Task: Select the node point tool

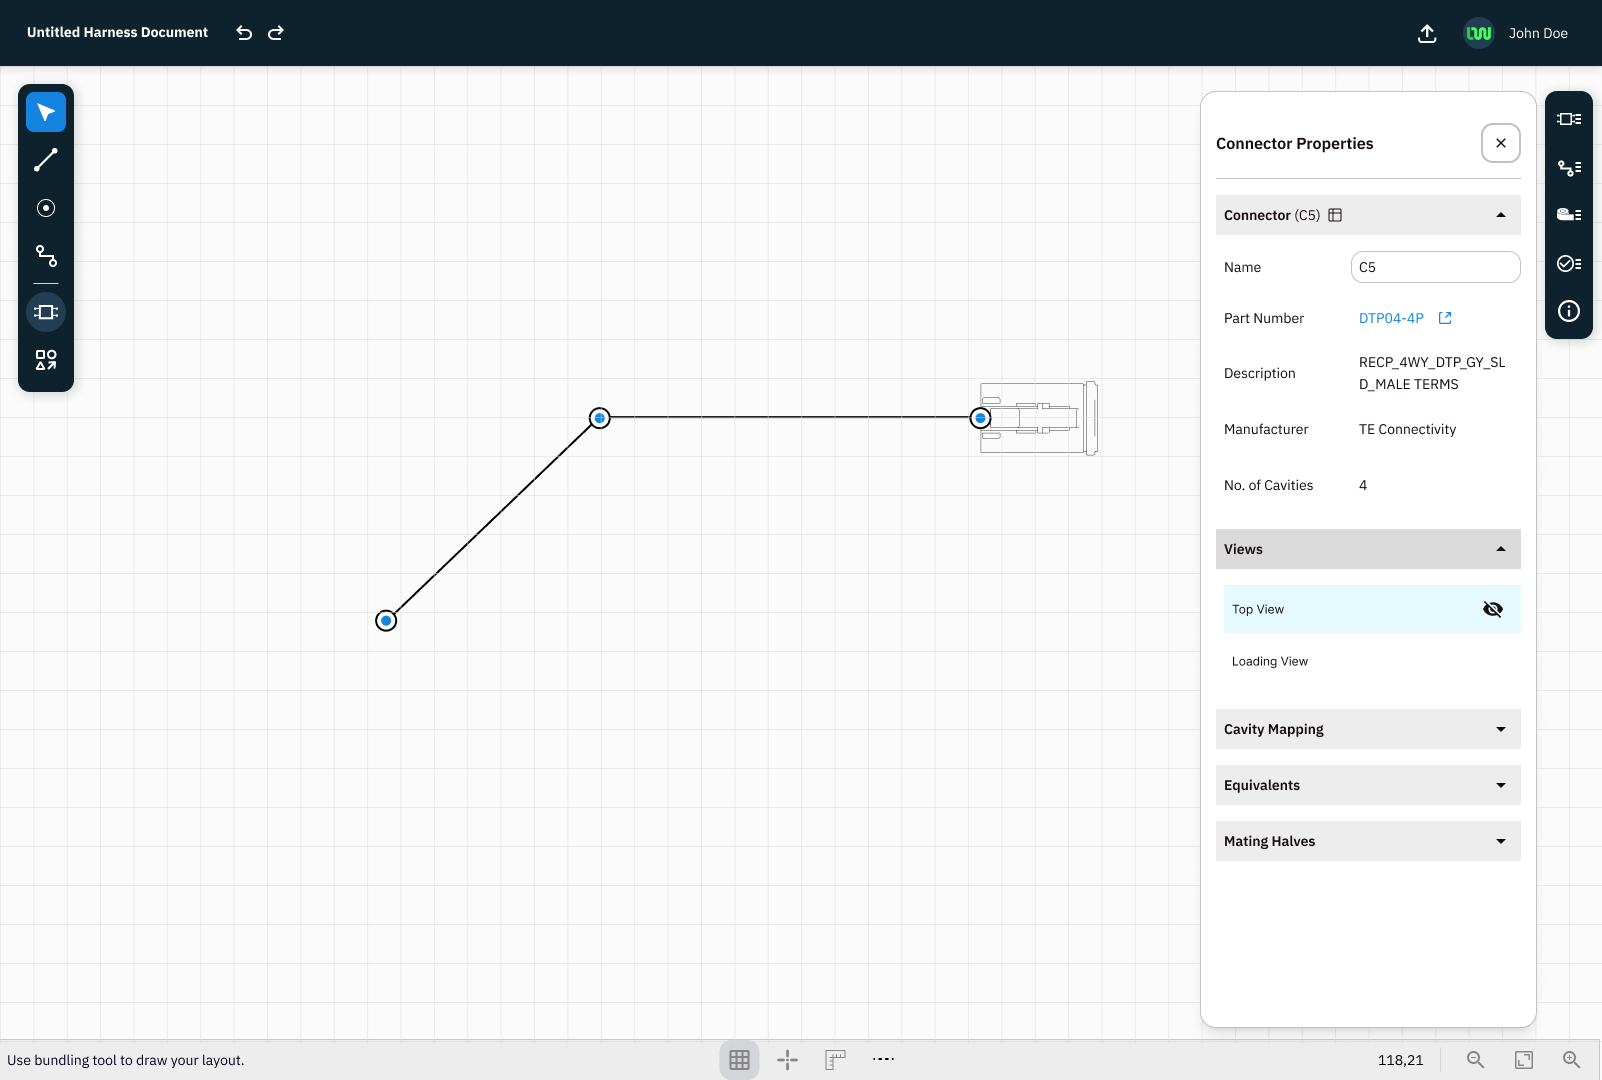Action: tap(46, 208)
